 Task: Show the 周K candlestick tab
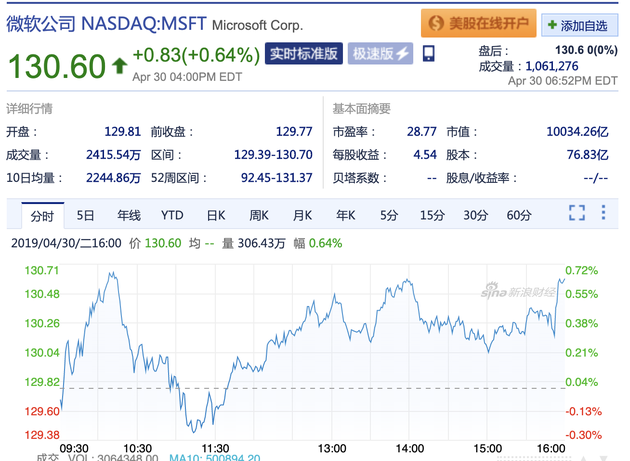(259, 216)
